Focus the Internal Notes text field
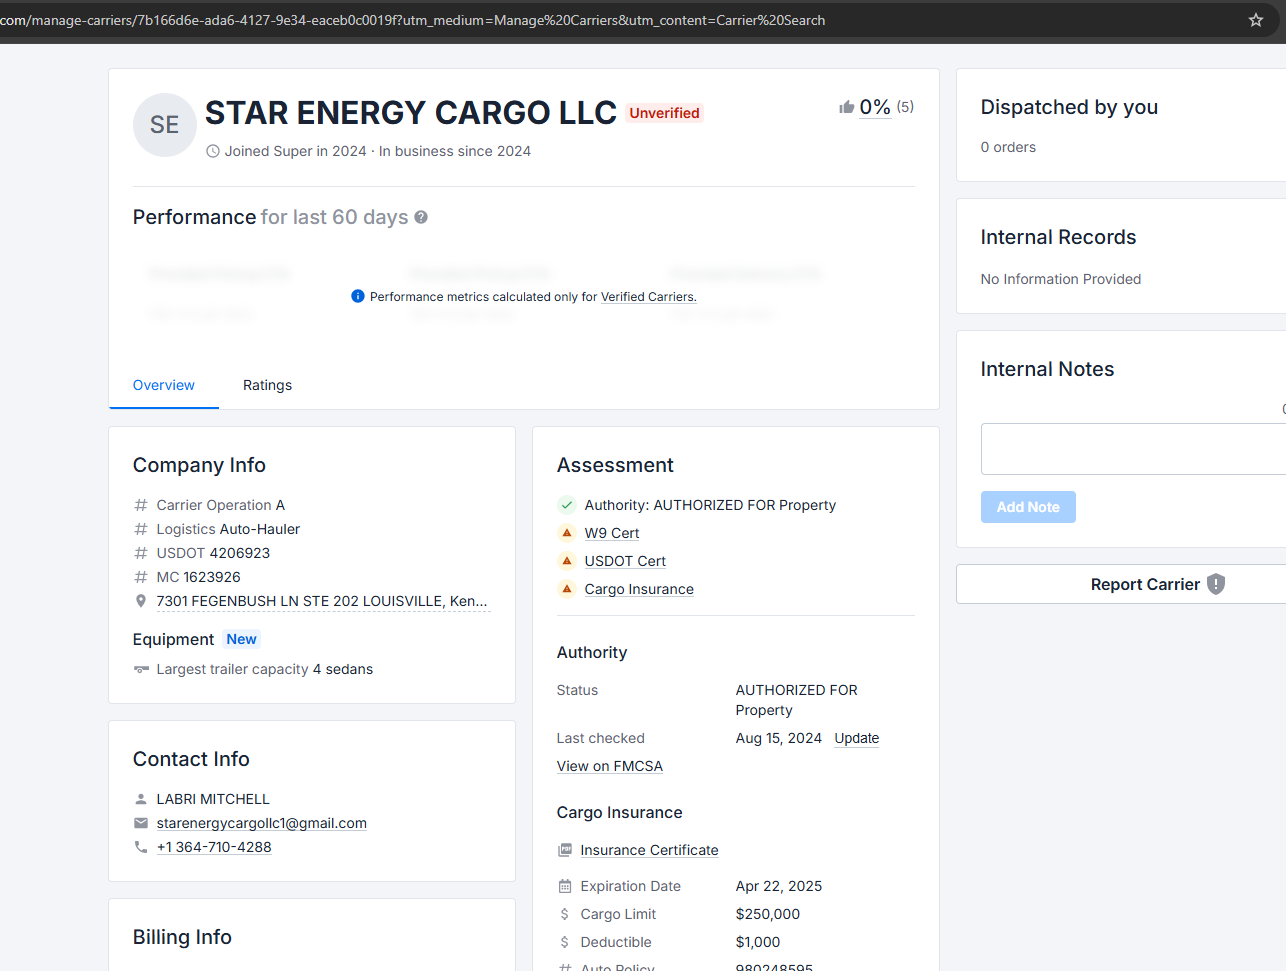The width and height of the screenshot is (1286, 971). 1133,449
